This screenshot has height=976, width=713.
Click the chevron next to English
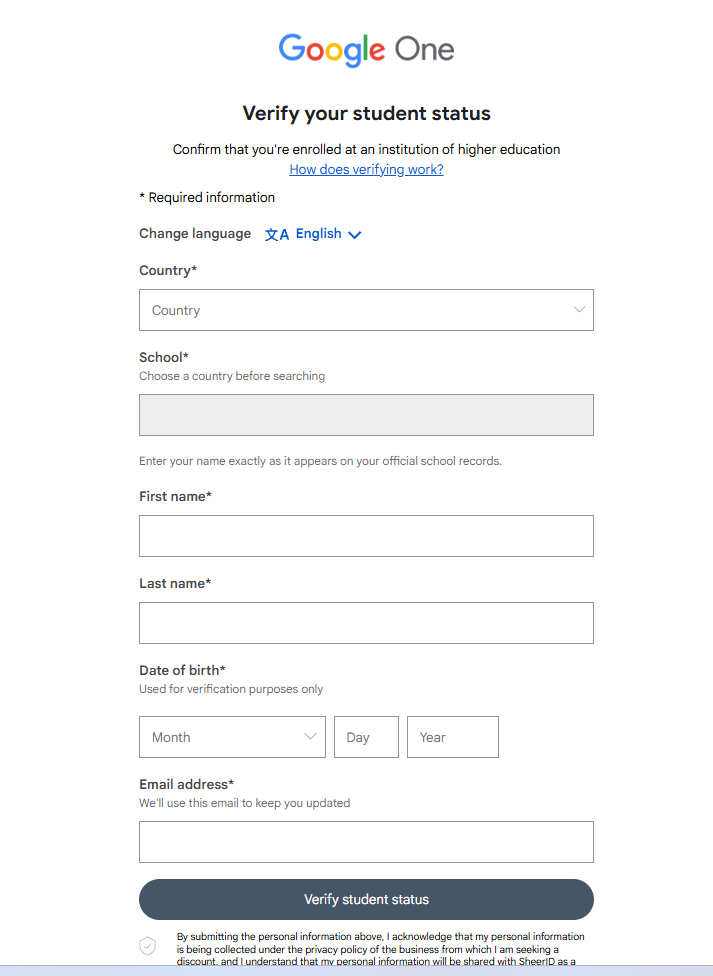tap(354, 235)
